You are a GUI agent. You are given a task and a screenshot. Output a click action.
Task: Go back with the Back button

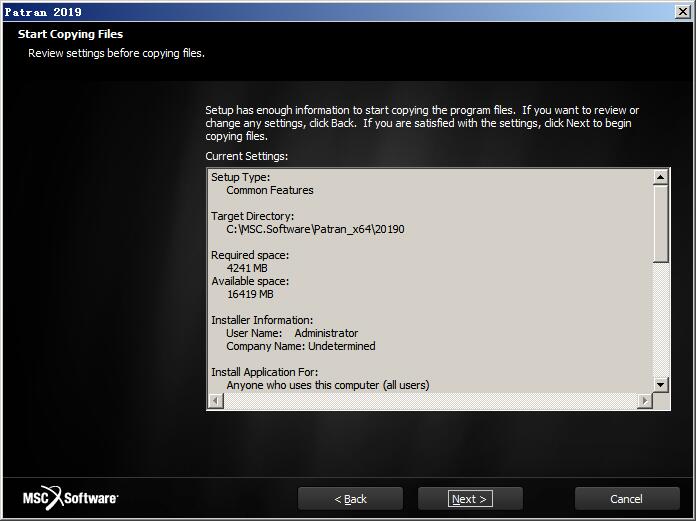[x=350, y=499]
